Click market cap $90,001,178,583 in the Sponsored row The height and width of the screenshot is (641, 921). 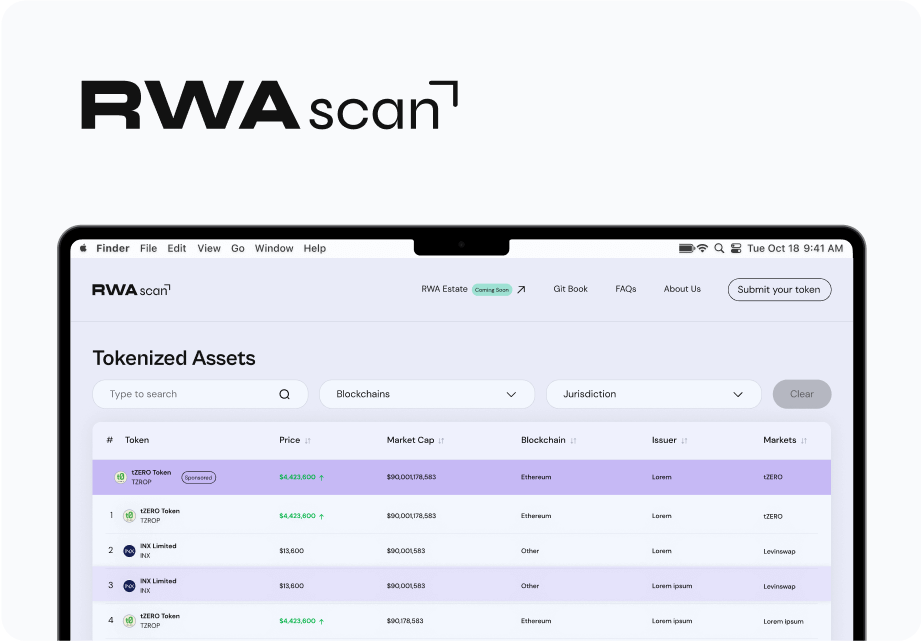click(411, 477)
